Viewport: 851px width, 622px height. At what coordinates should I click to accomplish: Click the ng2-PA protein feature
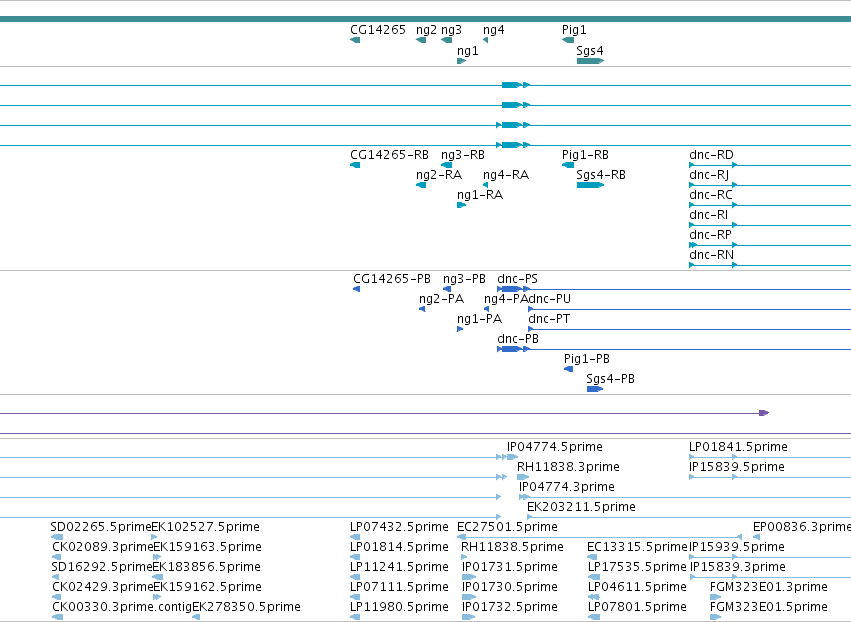click(x=422, y=309)
